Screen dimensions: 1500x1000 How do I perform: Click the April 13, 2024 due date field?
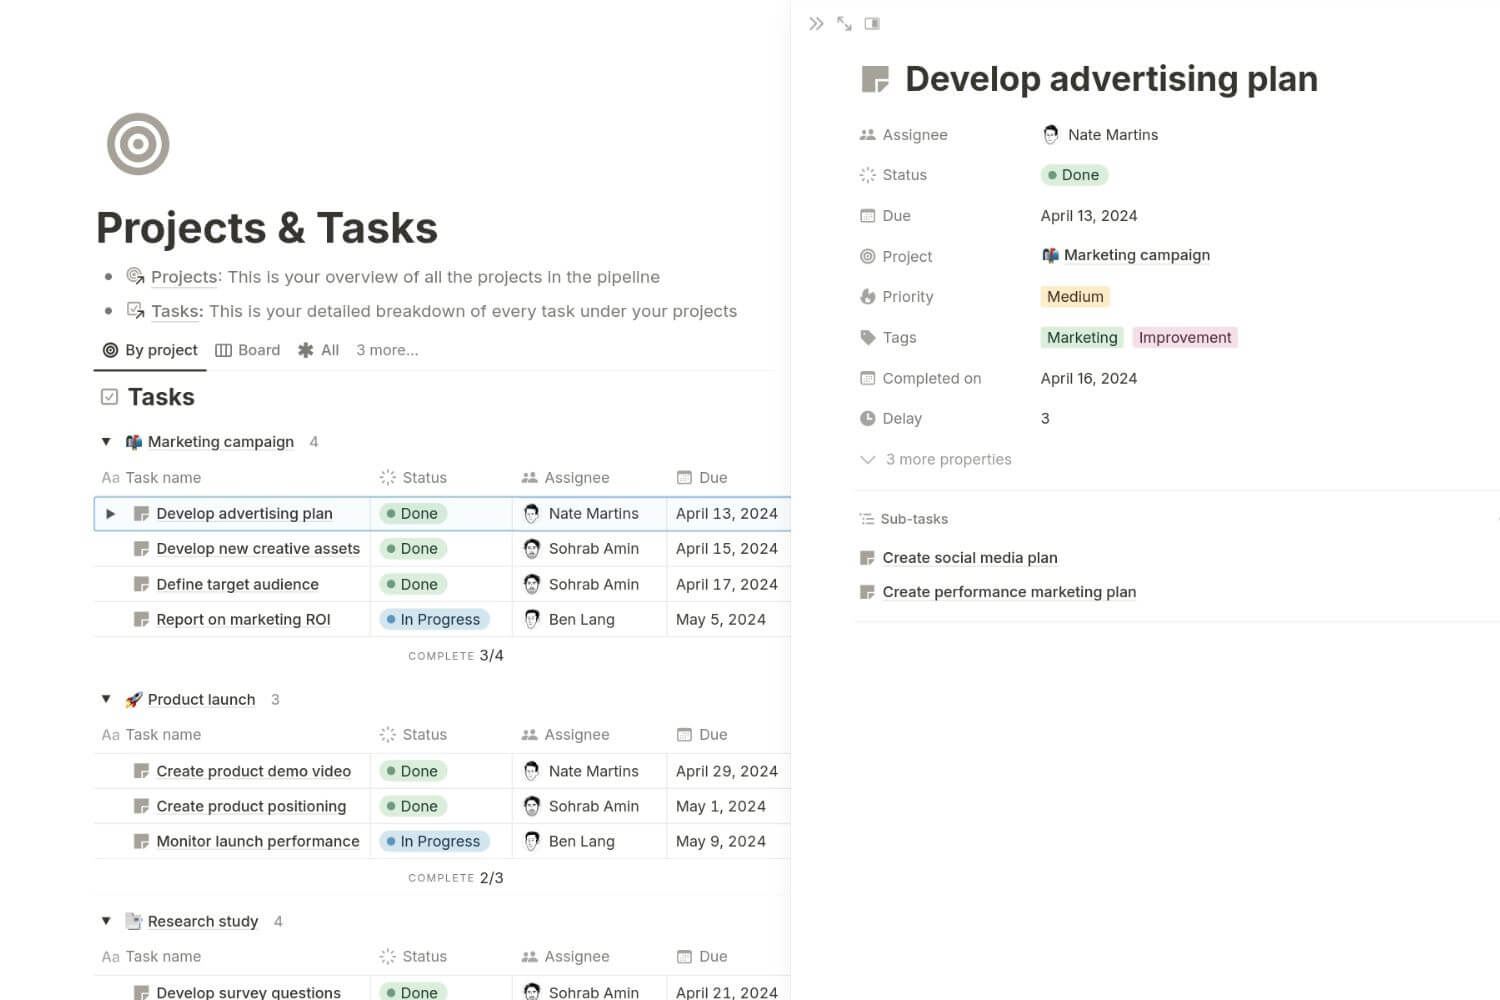pyautogui.click(x=1088, y=216)
